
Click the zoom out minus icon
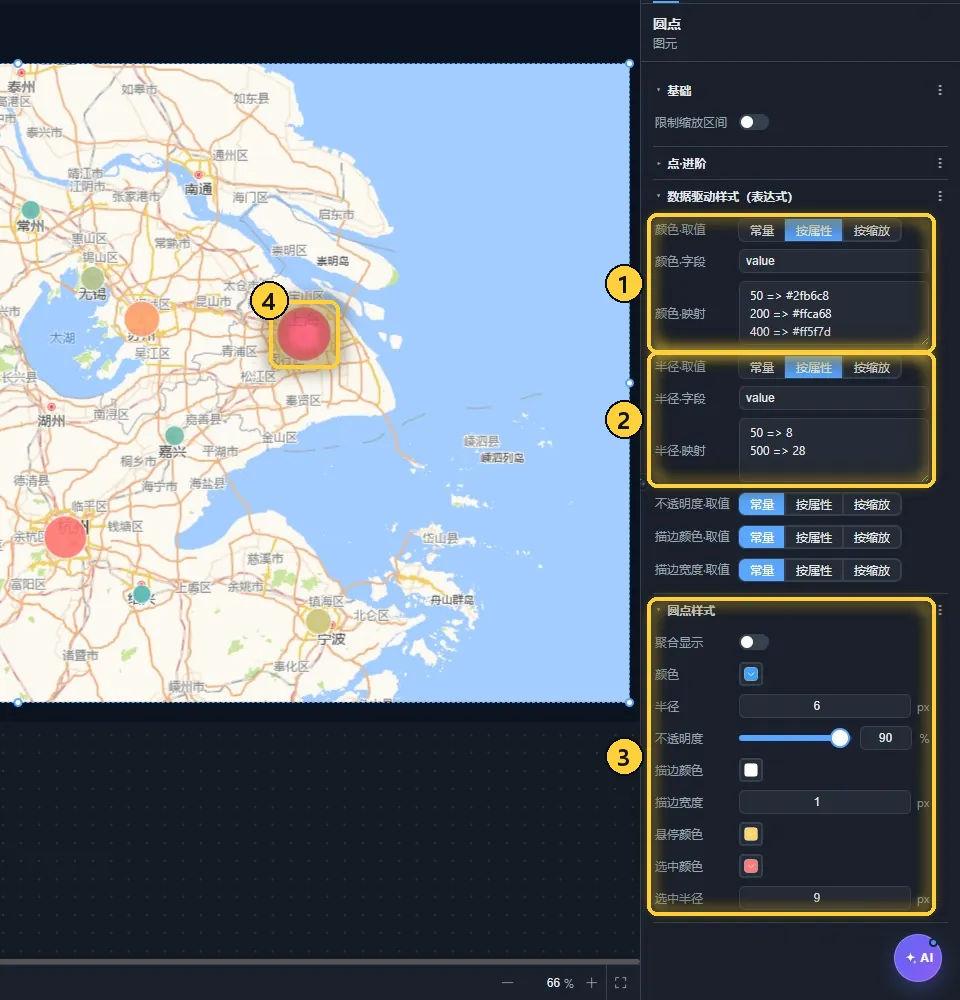click(507, 983)
